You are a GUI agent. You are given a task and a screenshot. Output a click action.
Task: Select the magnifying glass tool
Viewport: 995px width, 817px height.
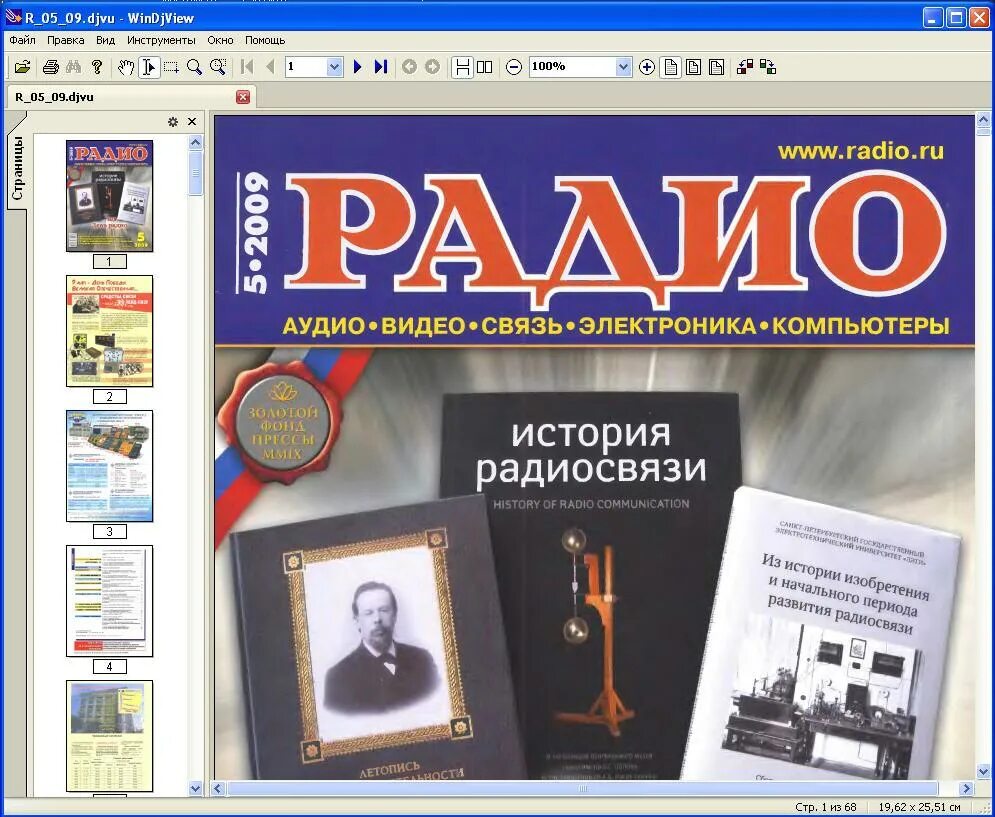pos(194,67)
